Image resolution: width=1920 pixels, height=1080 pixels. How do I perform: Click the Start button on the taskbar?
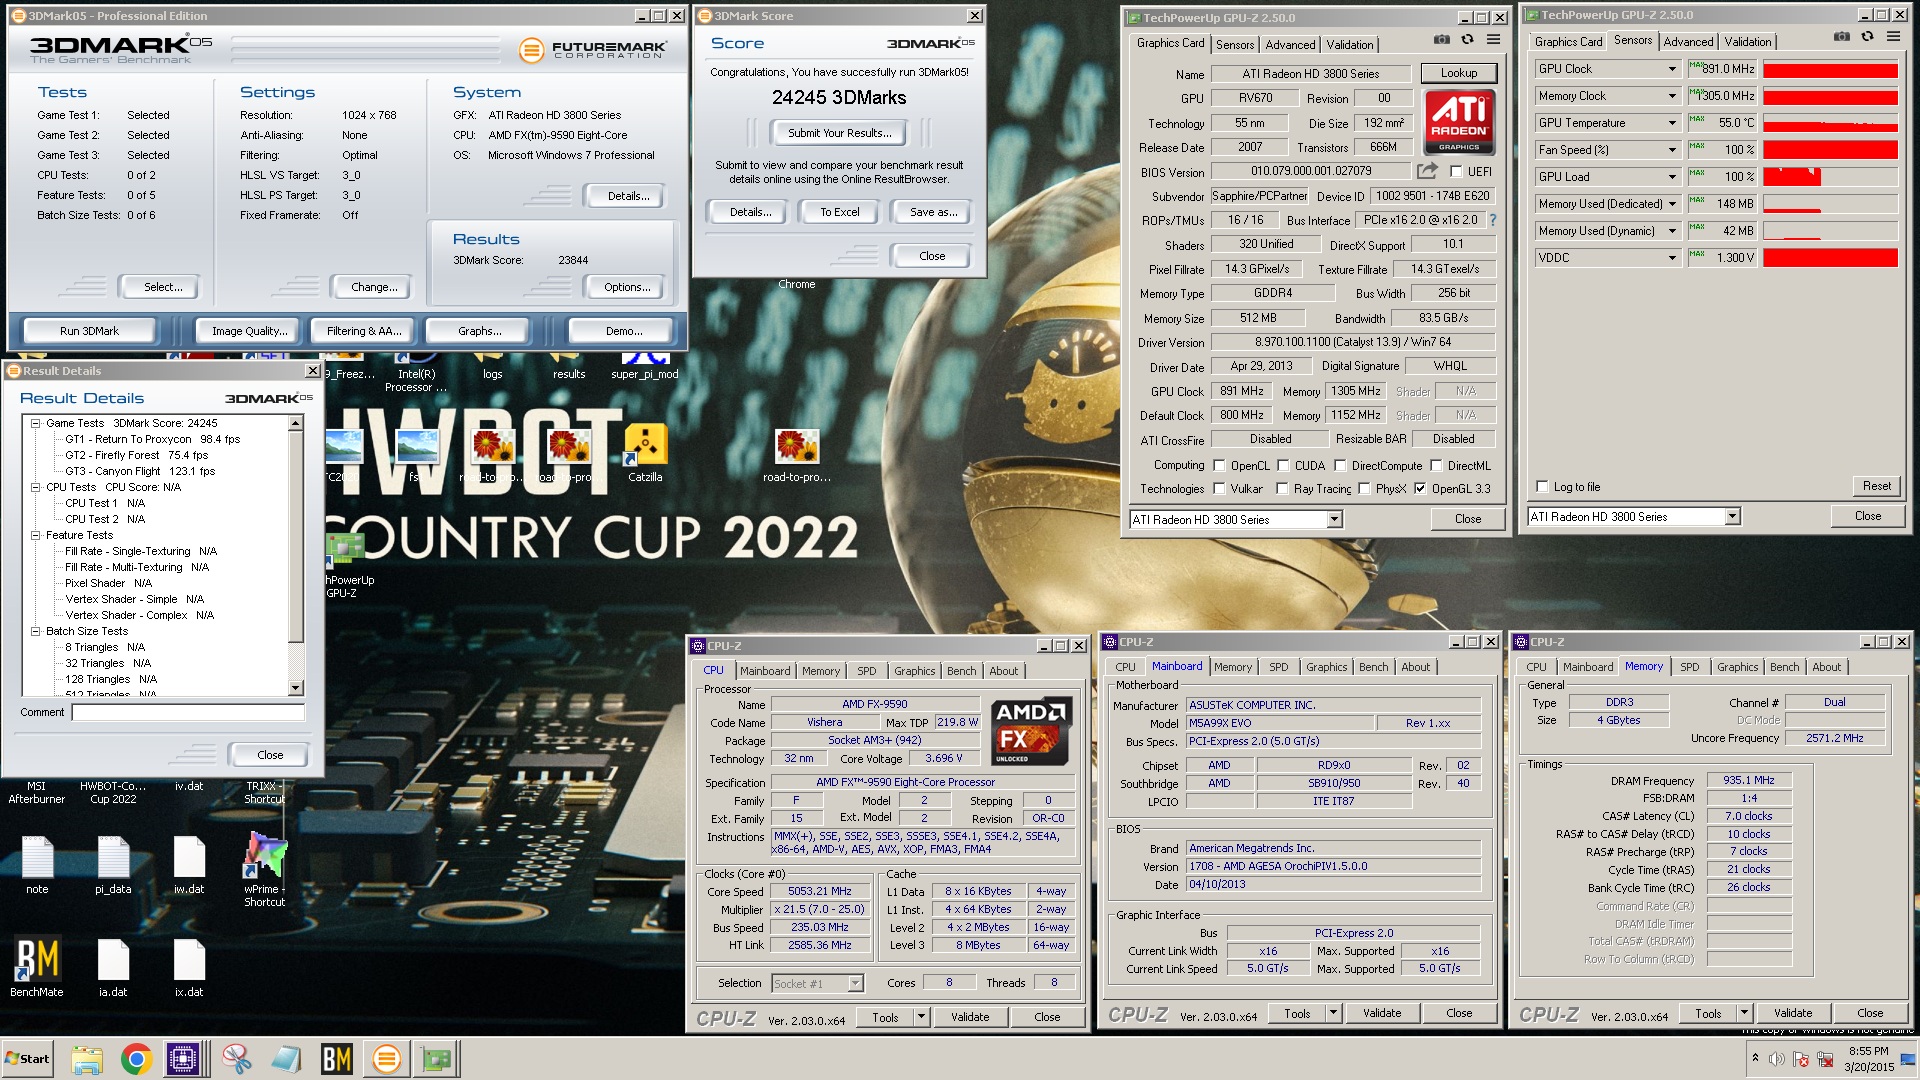click(28, 1059)
